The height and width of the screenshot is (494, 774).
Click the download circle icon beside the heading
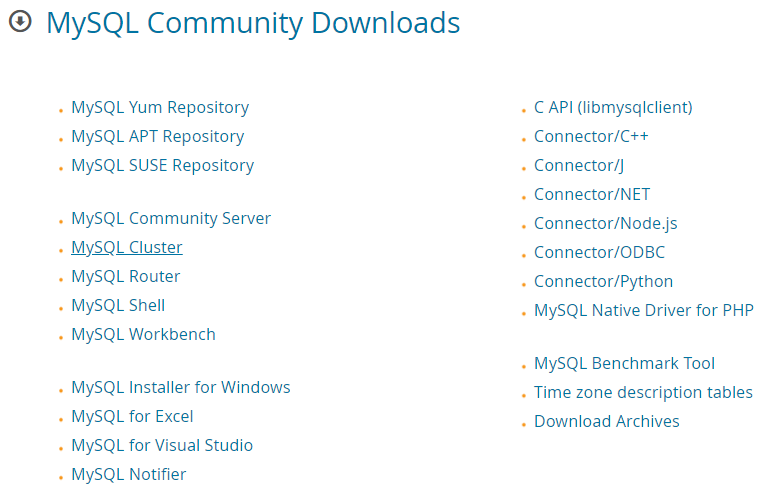pos(20,21)
